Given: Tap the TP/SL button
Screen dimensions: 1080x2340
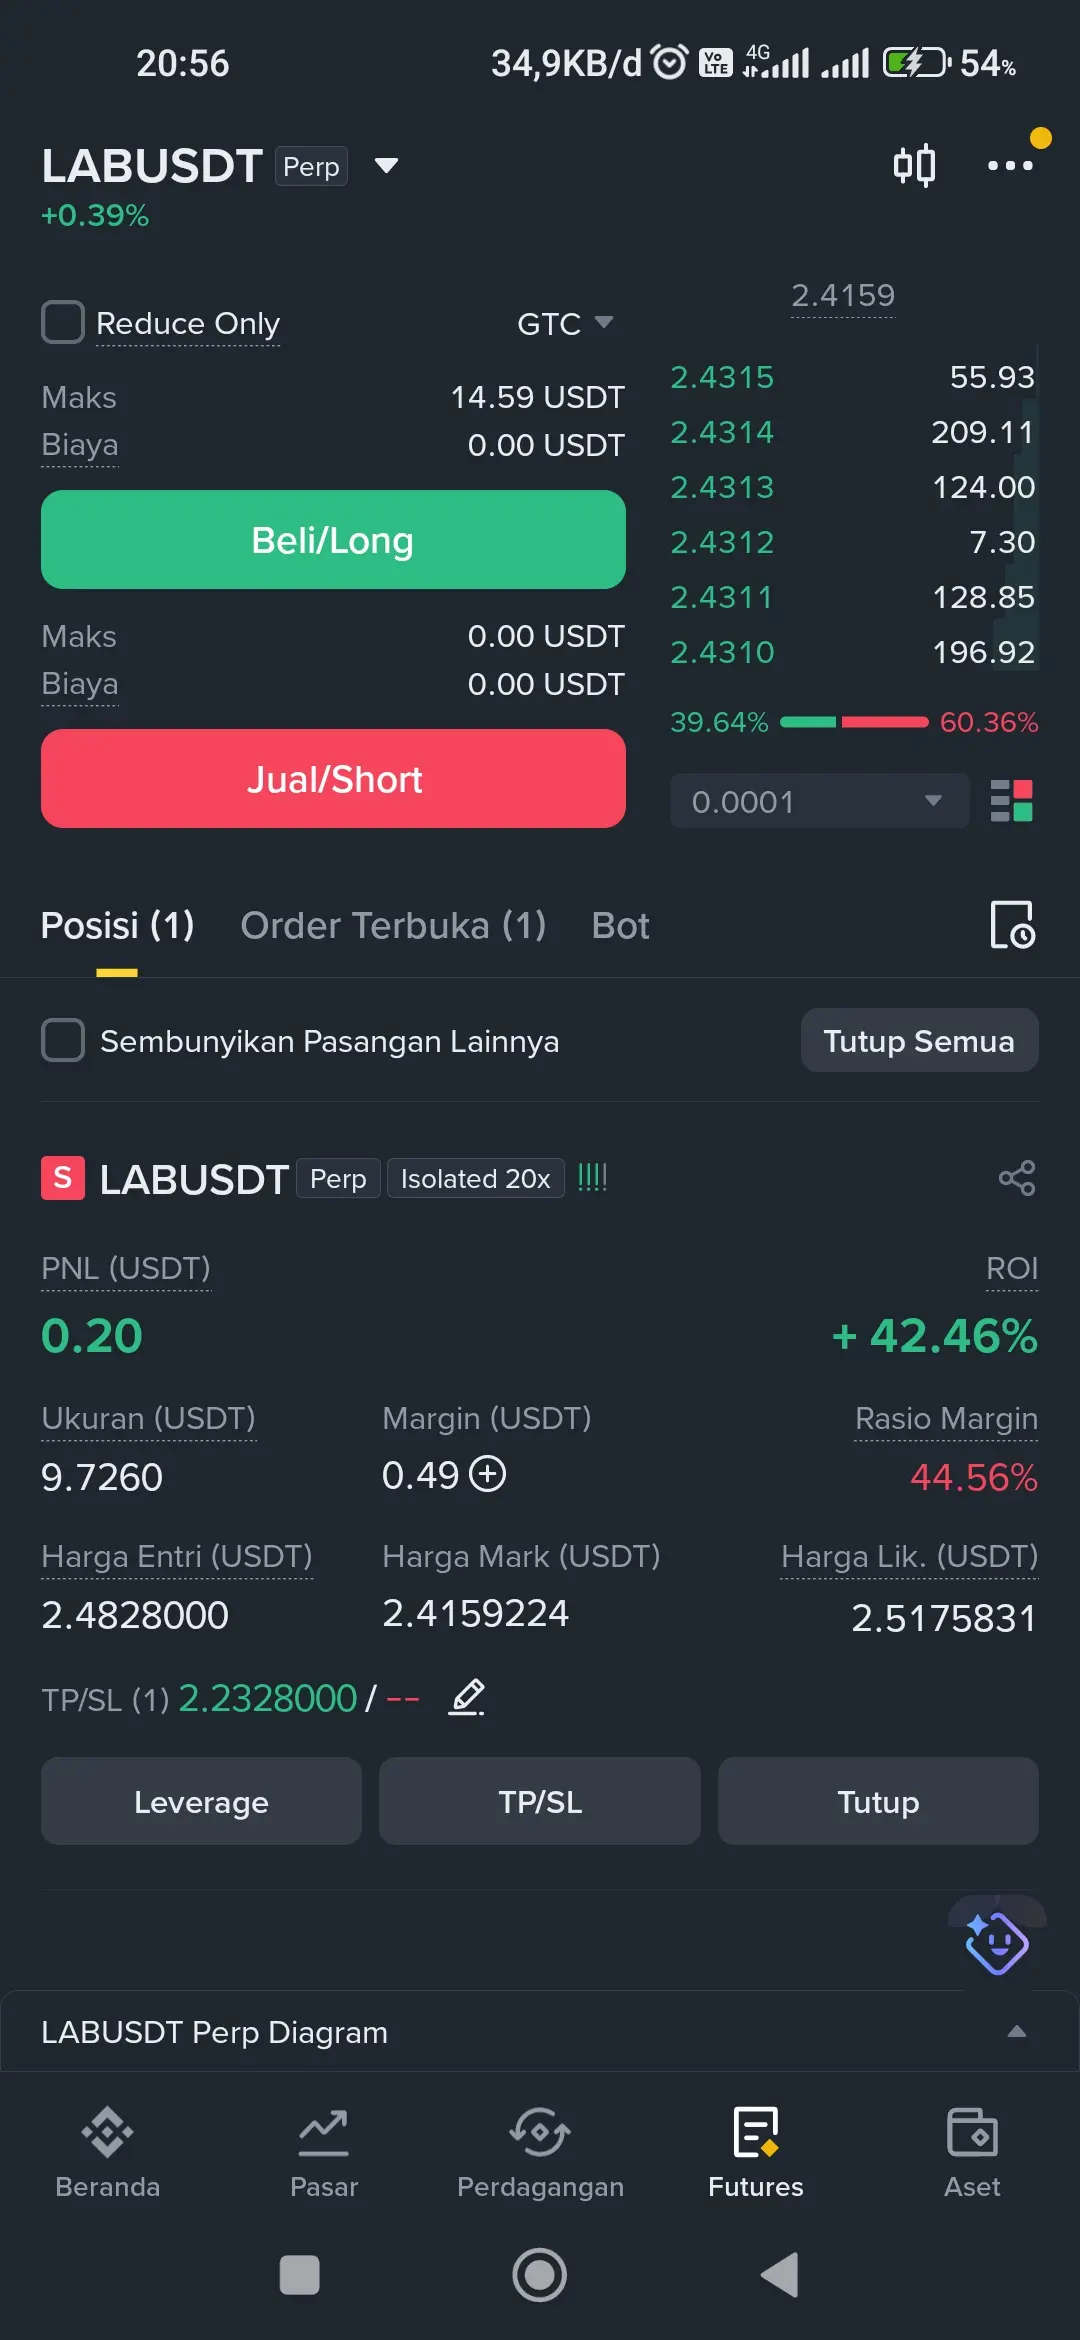Looking at the screenshot, I should (540, 1801).
